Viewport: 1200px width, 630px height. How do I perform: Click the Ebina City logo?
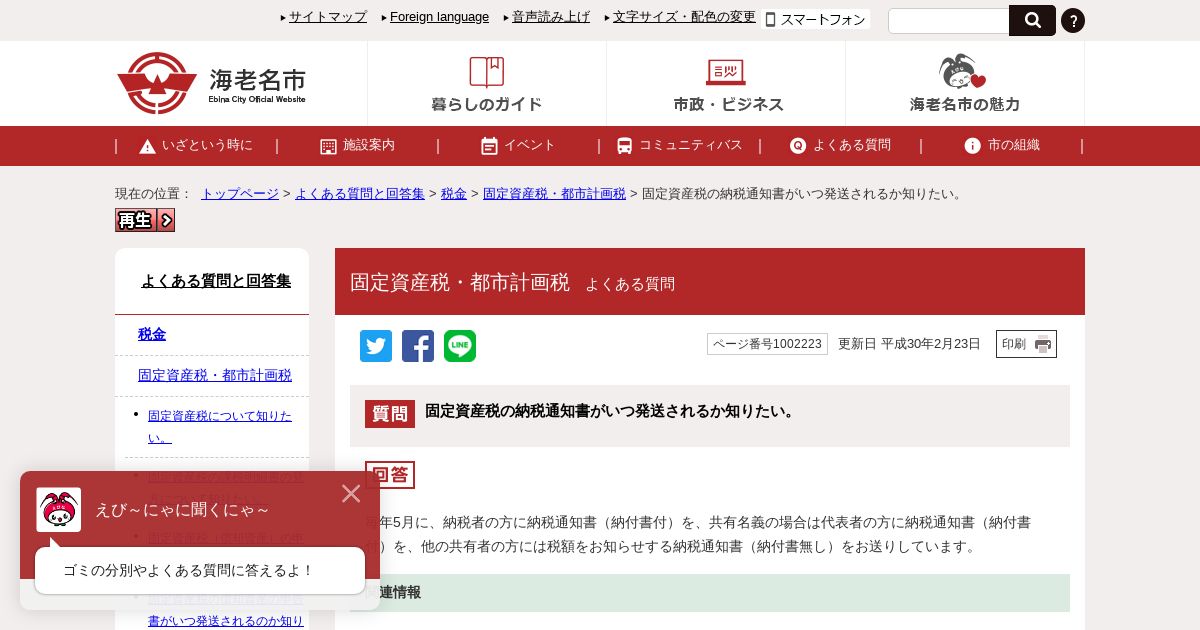(x=211, y=83)
